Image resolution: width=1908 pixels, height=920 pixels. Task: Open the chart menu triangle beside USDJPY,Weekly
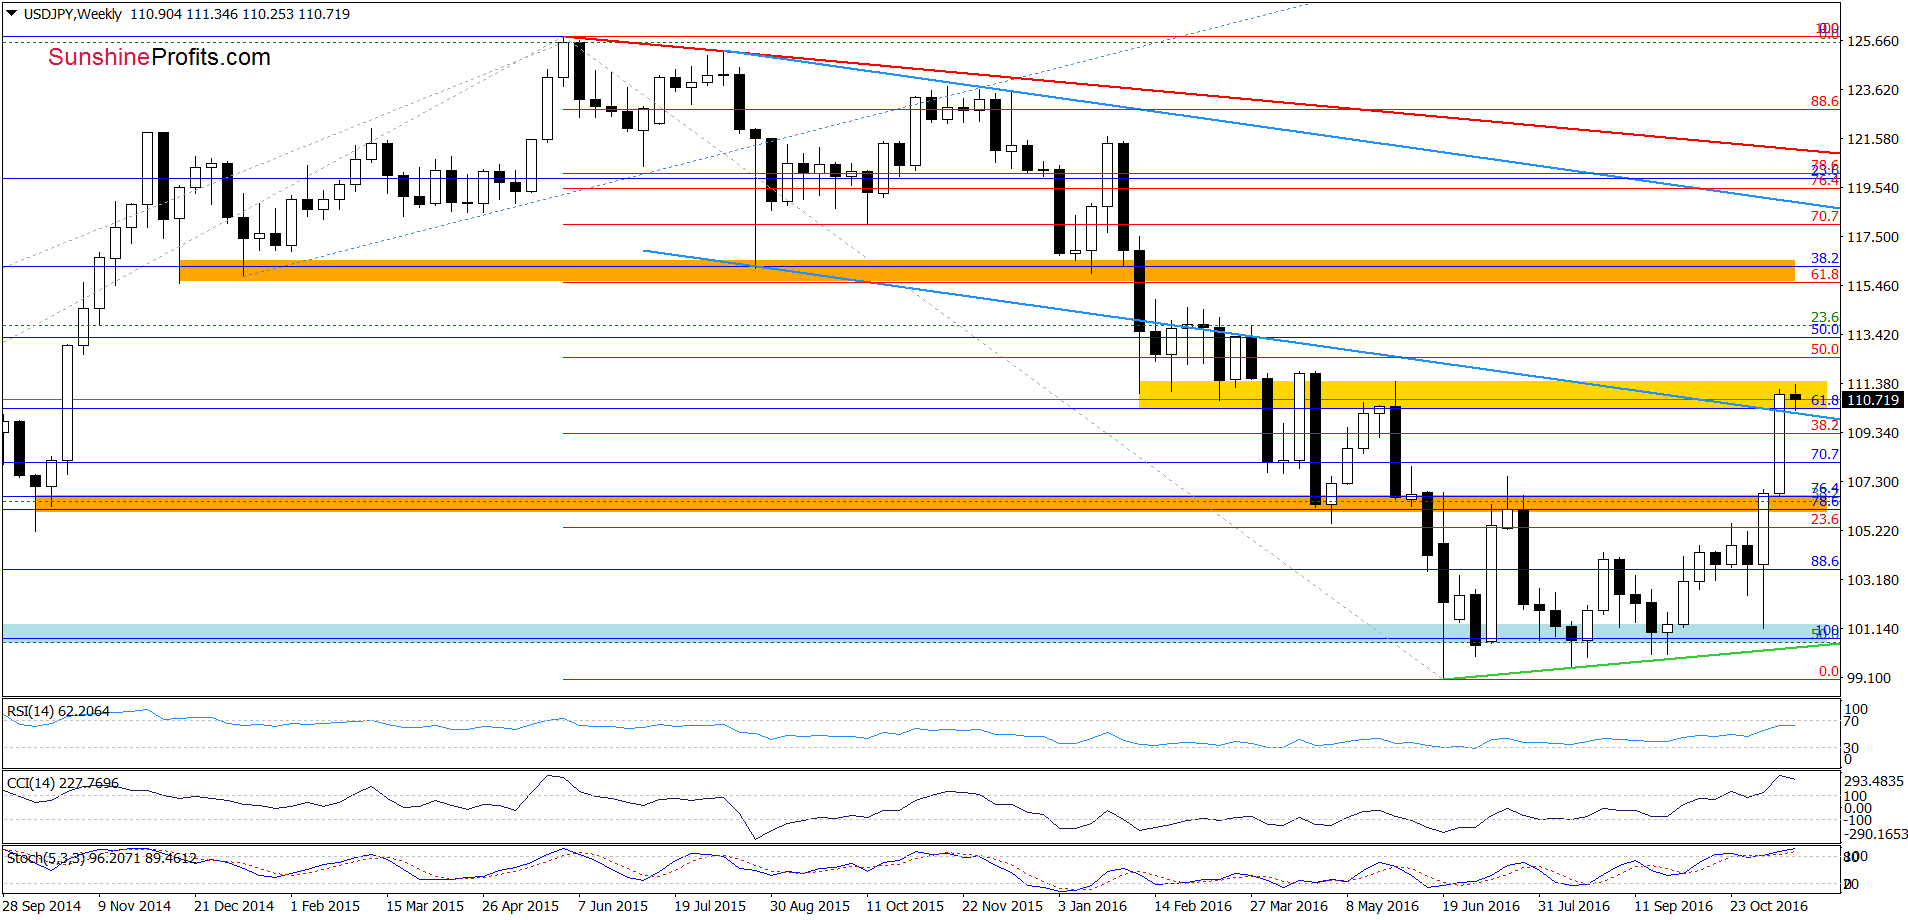click(12, 14)
